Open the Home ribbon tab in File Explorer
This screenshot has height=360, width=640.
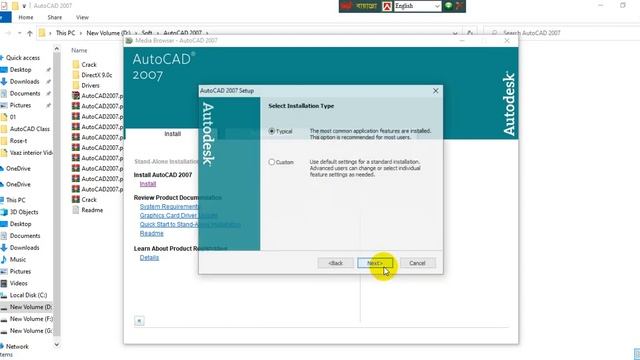(x=26, y=17)
